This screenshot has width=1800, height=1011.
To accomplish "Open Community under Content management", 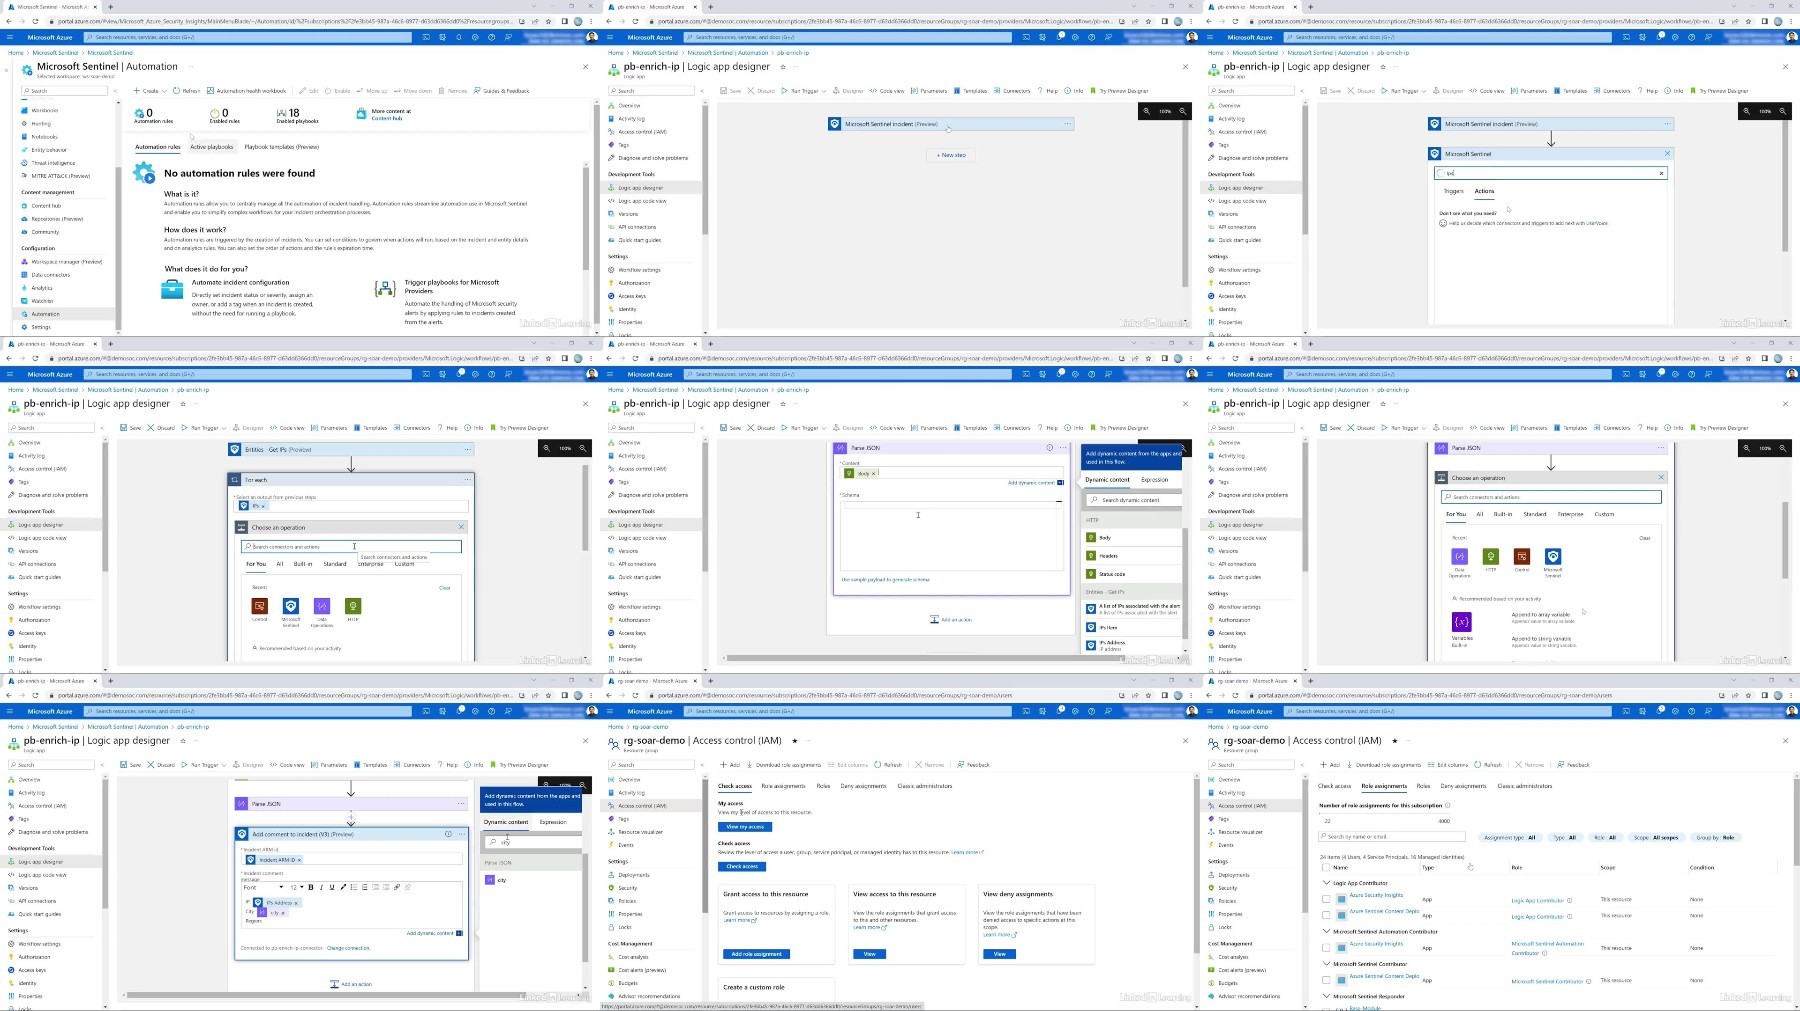I will point(45,232).
